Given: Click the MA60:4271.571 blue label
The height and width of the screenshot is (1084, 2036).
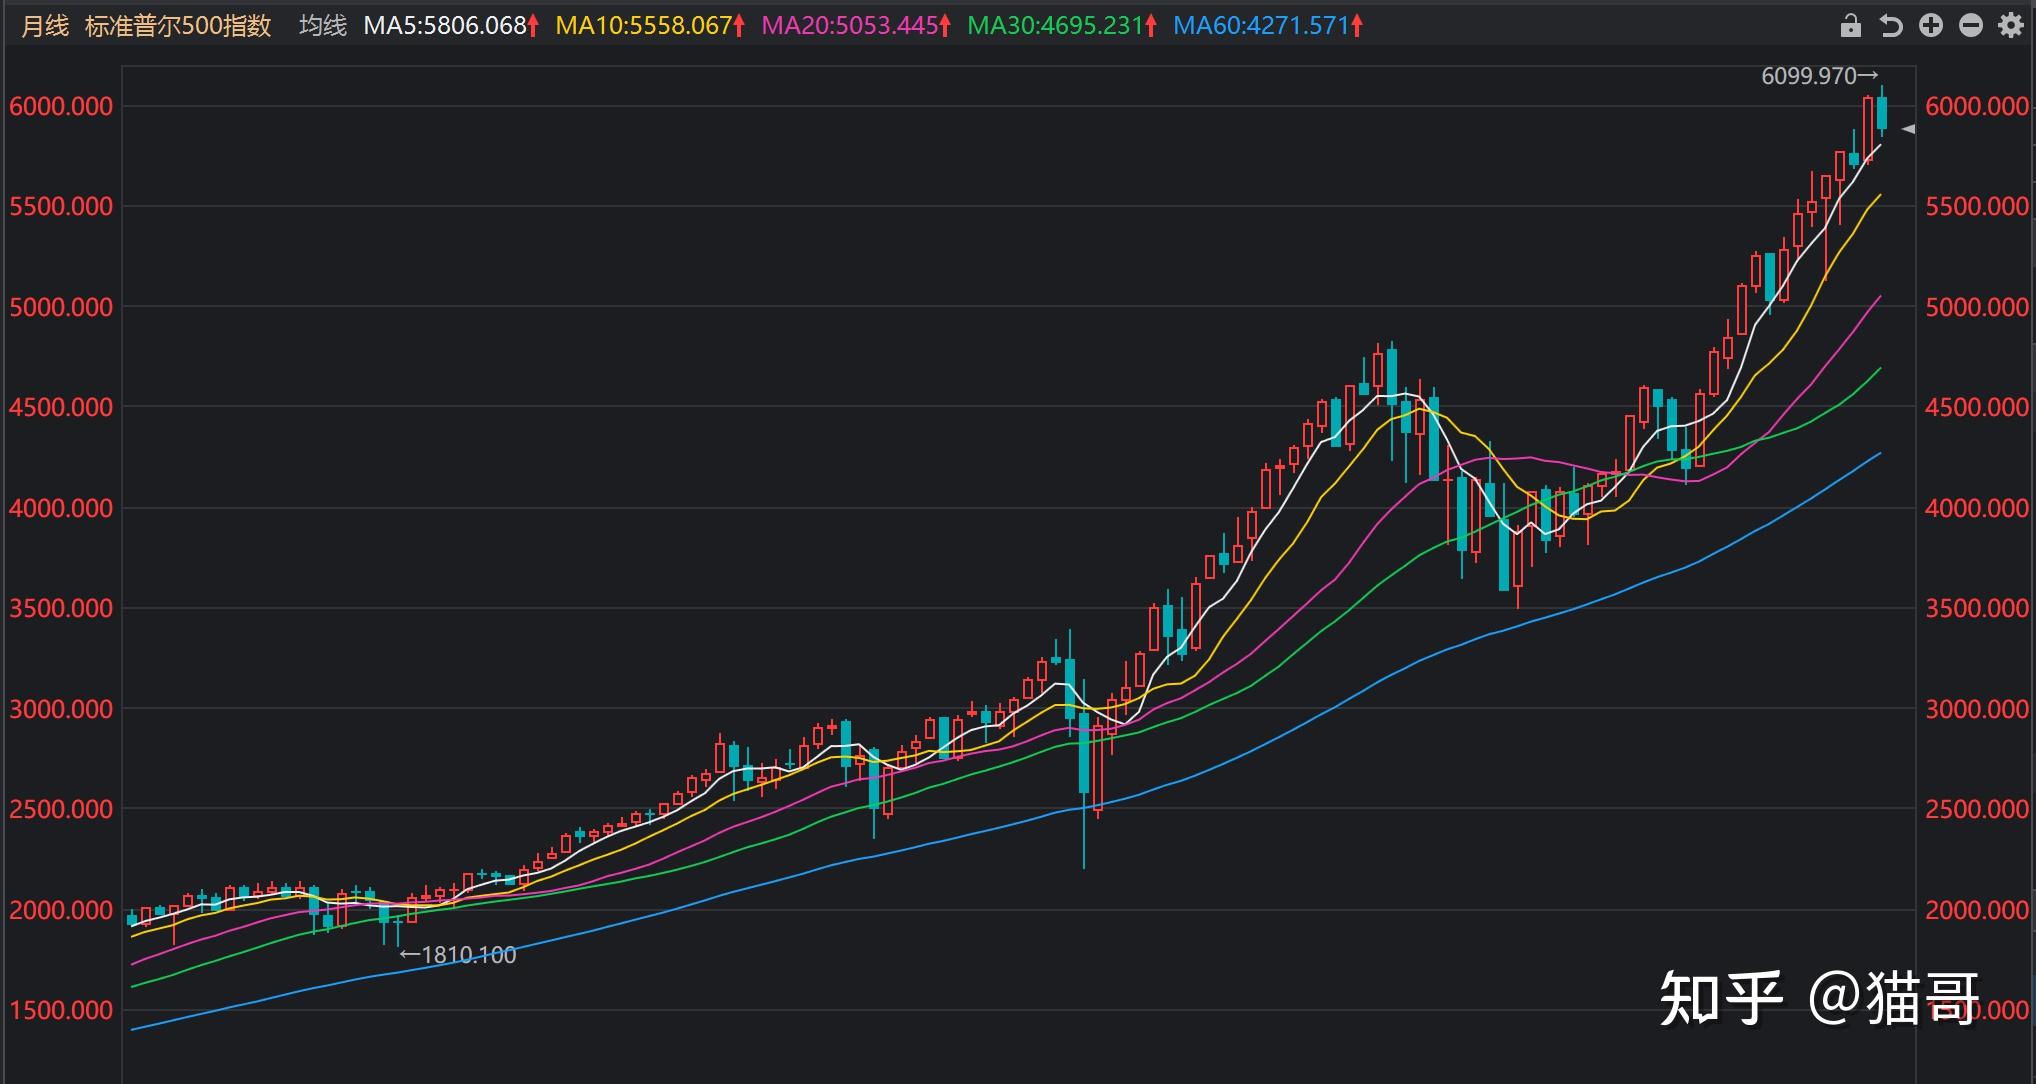Looking at the screenshot, I should coord(1261,26).
